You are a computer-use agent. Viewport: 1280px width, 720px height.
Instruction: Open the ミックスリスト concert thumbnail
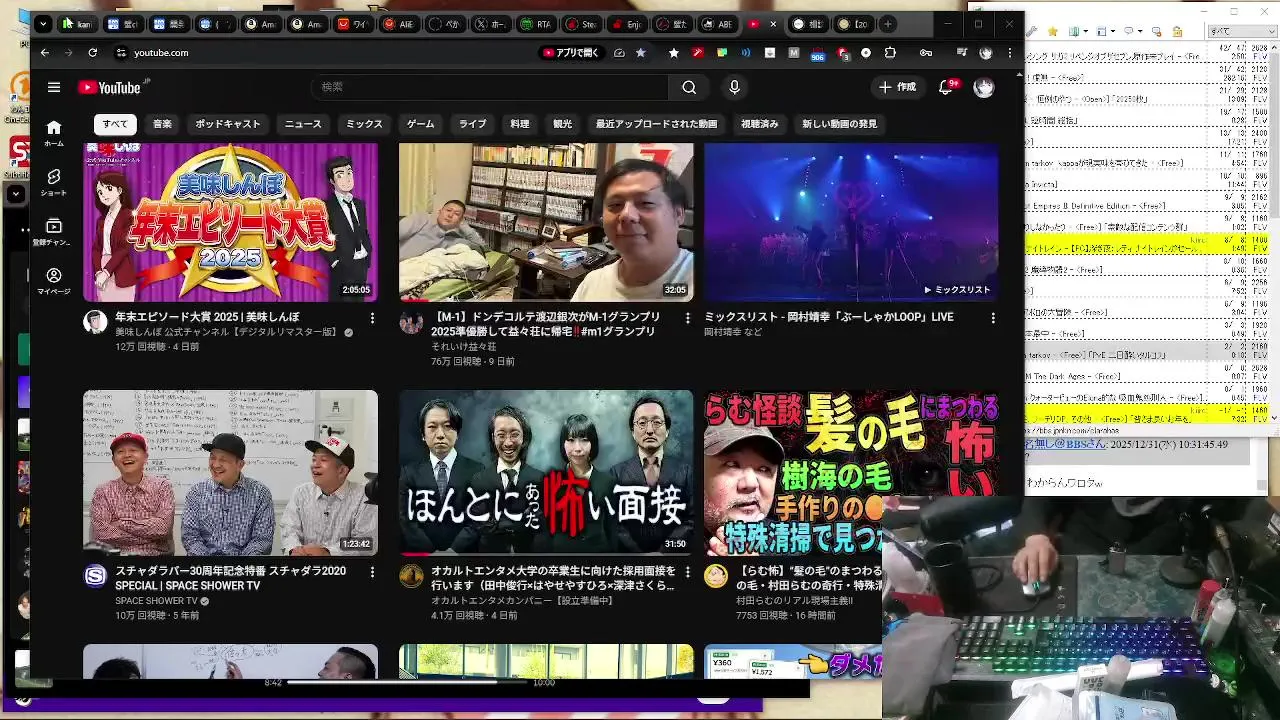pyautogui.click(x=851, y=222)
